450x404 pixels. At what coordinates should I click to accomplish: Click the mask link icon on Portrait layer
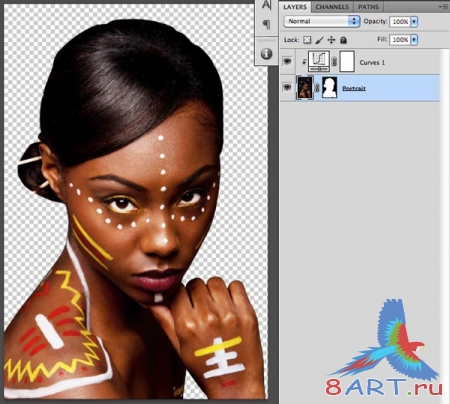pos(317,88)
